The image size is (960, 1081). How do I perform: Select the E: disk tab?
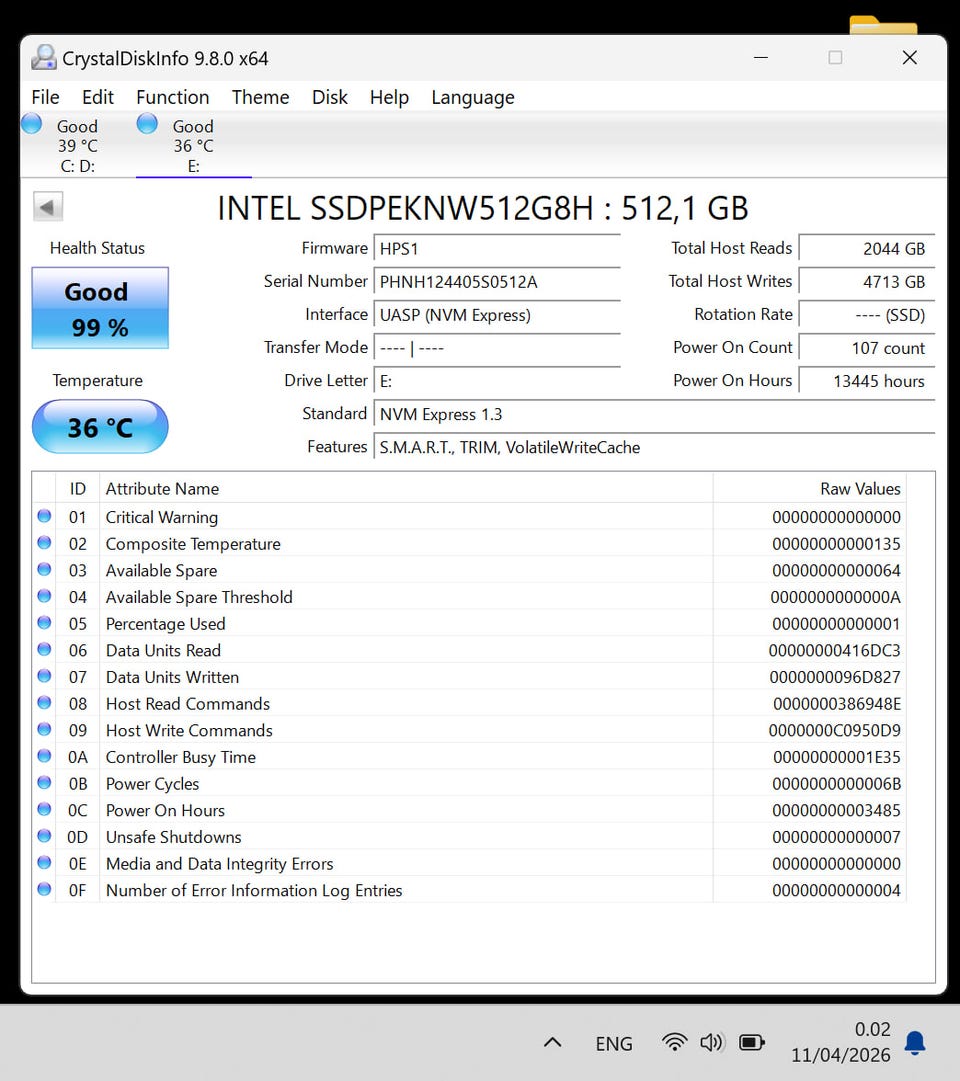tap(192, 146)
